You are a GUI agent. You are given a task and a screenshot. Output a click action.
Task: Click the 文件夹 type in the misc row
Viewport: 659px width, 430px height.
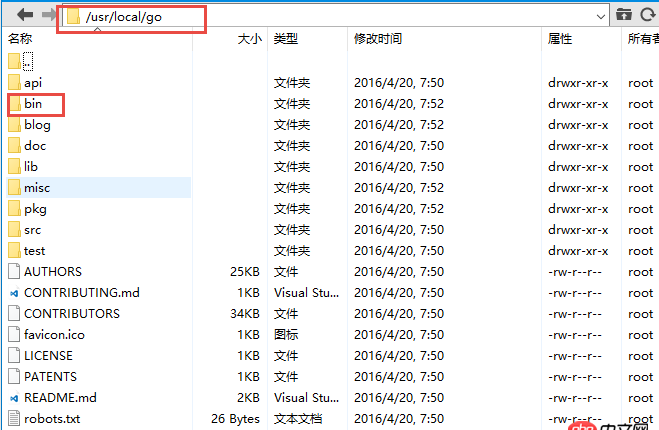pyautogui.click(x=292, y=187)
